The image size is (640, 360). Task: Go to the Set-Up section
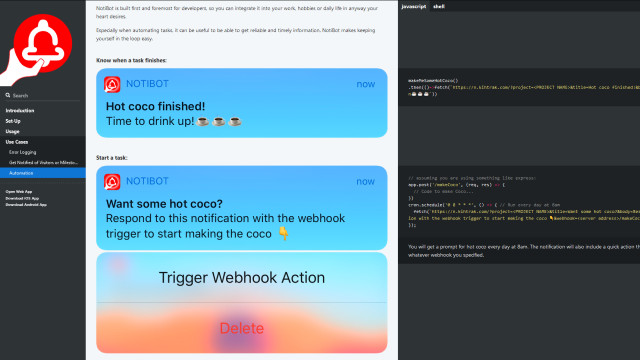(13, 121)
